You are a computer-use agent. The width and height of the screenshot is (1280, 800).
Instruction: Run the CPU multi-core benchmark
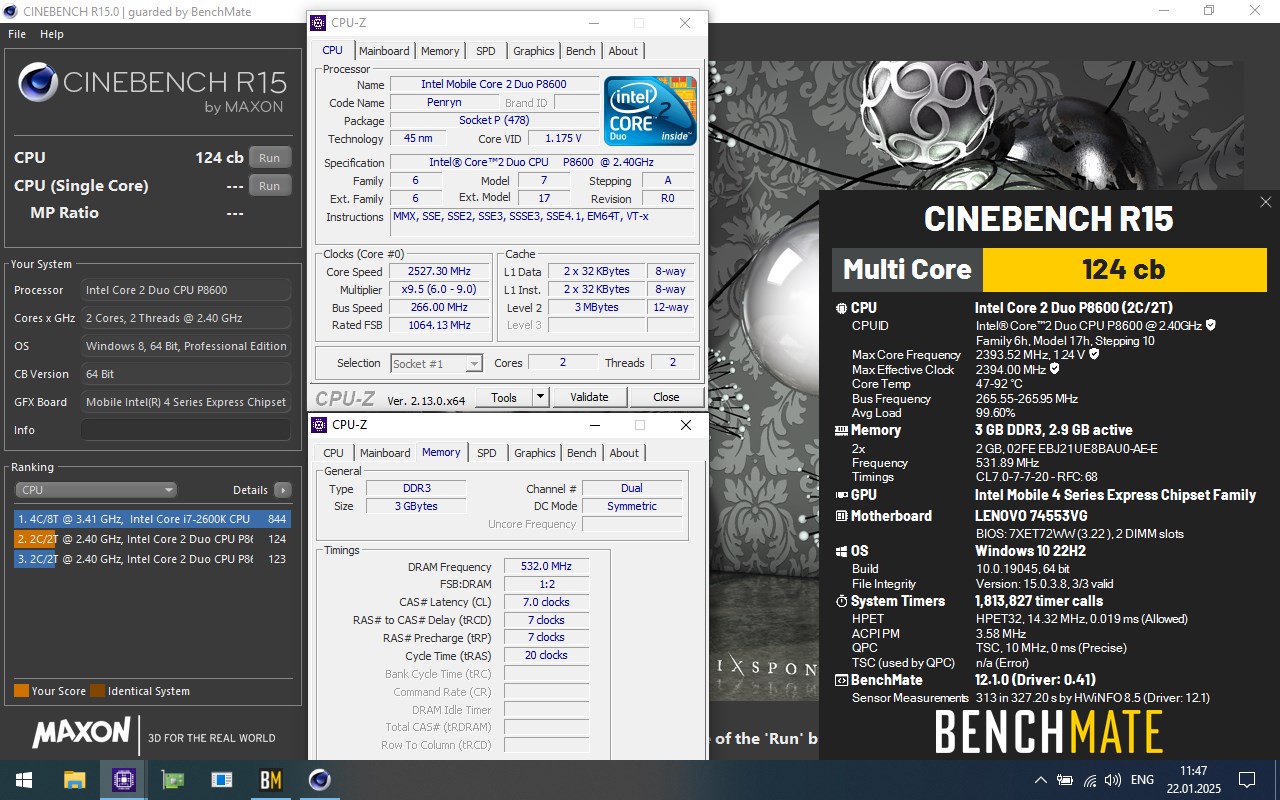(x=270, y=158)
